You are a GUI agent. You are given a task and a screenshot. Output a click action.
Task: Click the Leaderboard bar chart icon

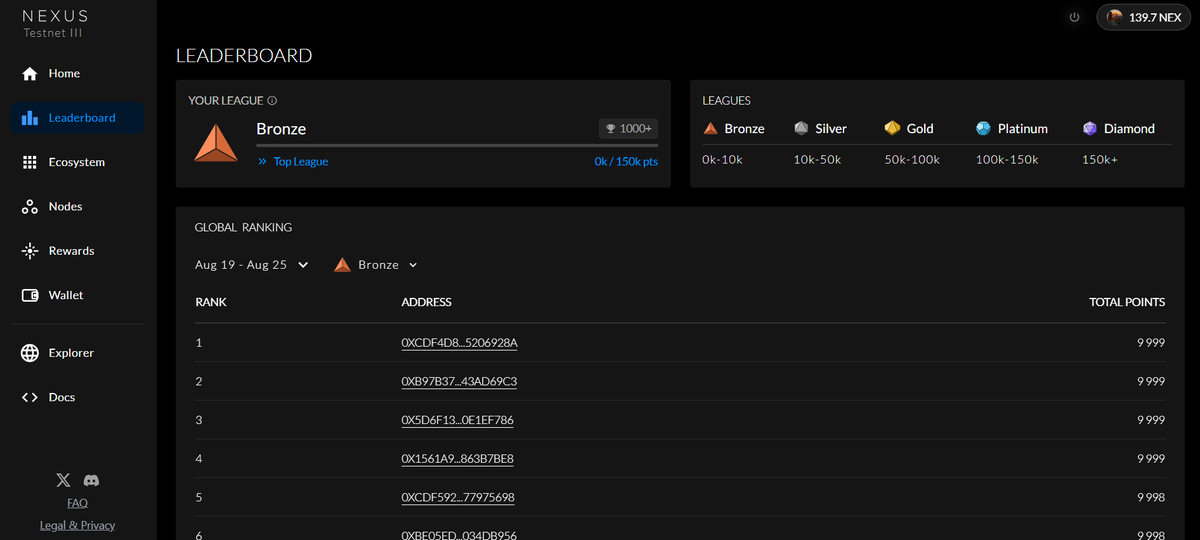click(30, 118)
